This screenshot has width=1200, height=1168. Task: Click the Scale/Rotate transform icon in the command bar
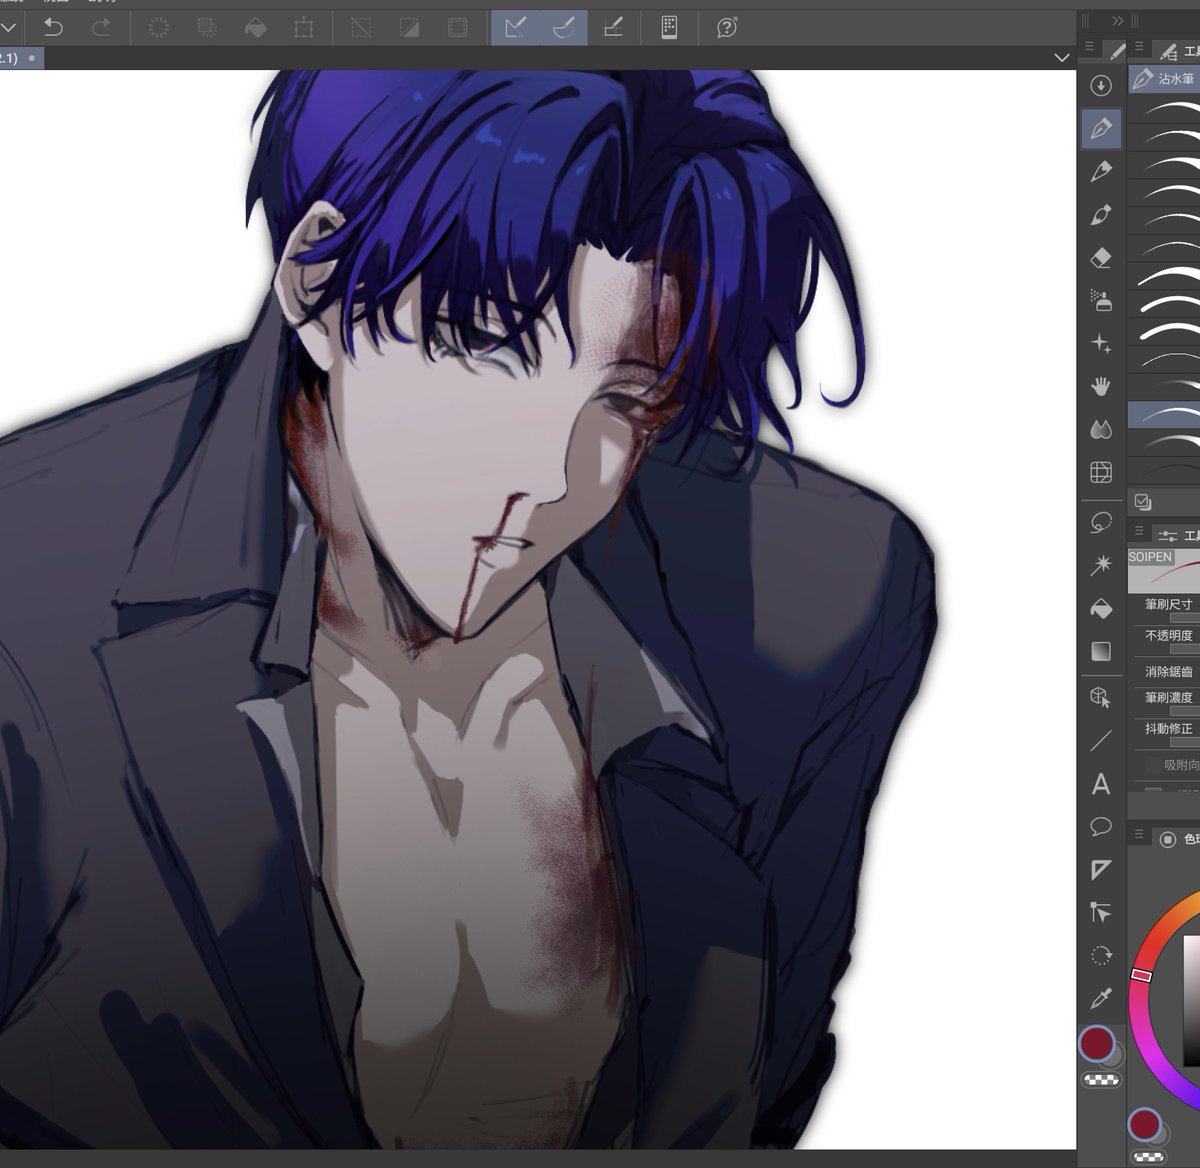(x=304, y=28)
